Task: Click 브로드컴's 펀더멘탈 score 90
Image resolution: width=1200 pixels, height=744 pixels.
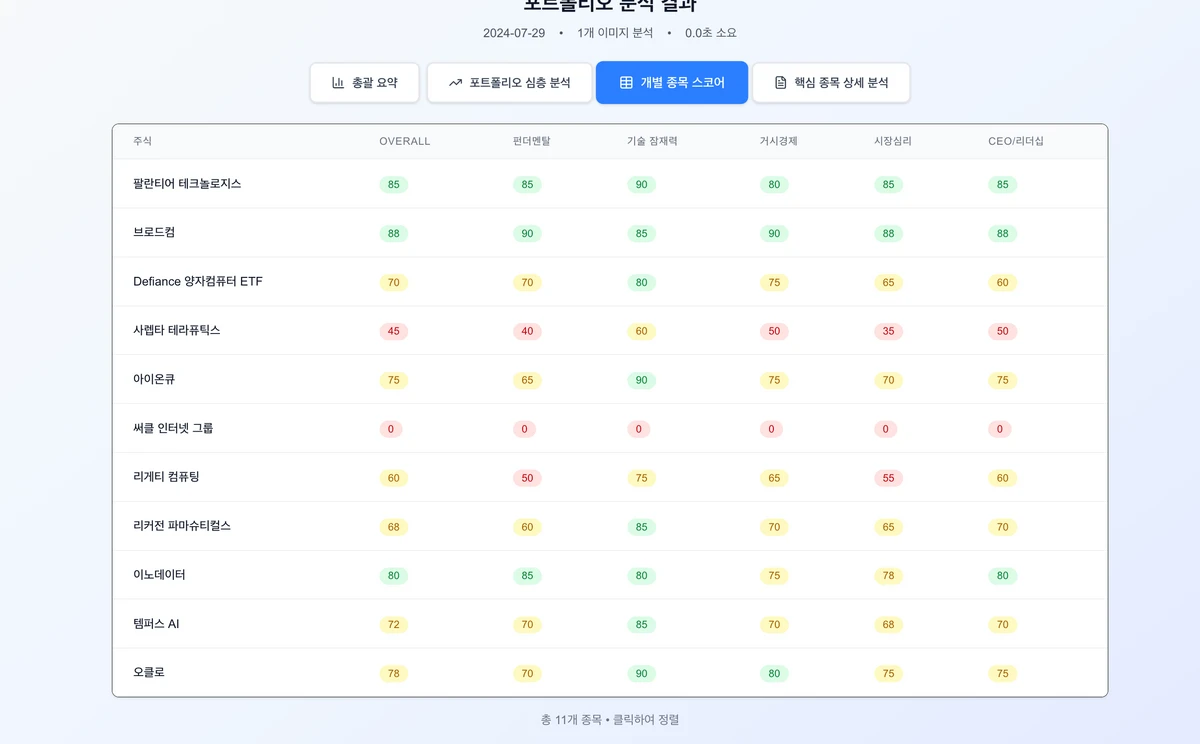Action: tap(527, 234)
